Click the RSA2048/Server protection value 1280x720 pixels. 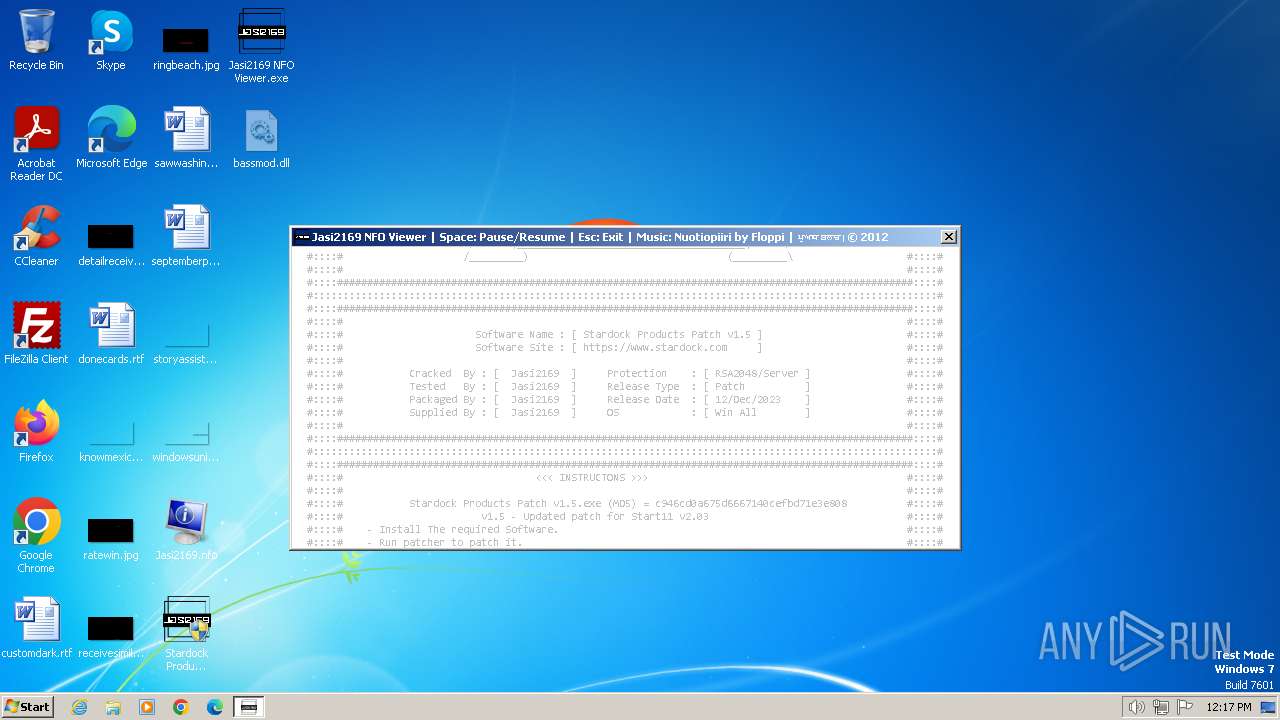757,374
